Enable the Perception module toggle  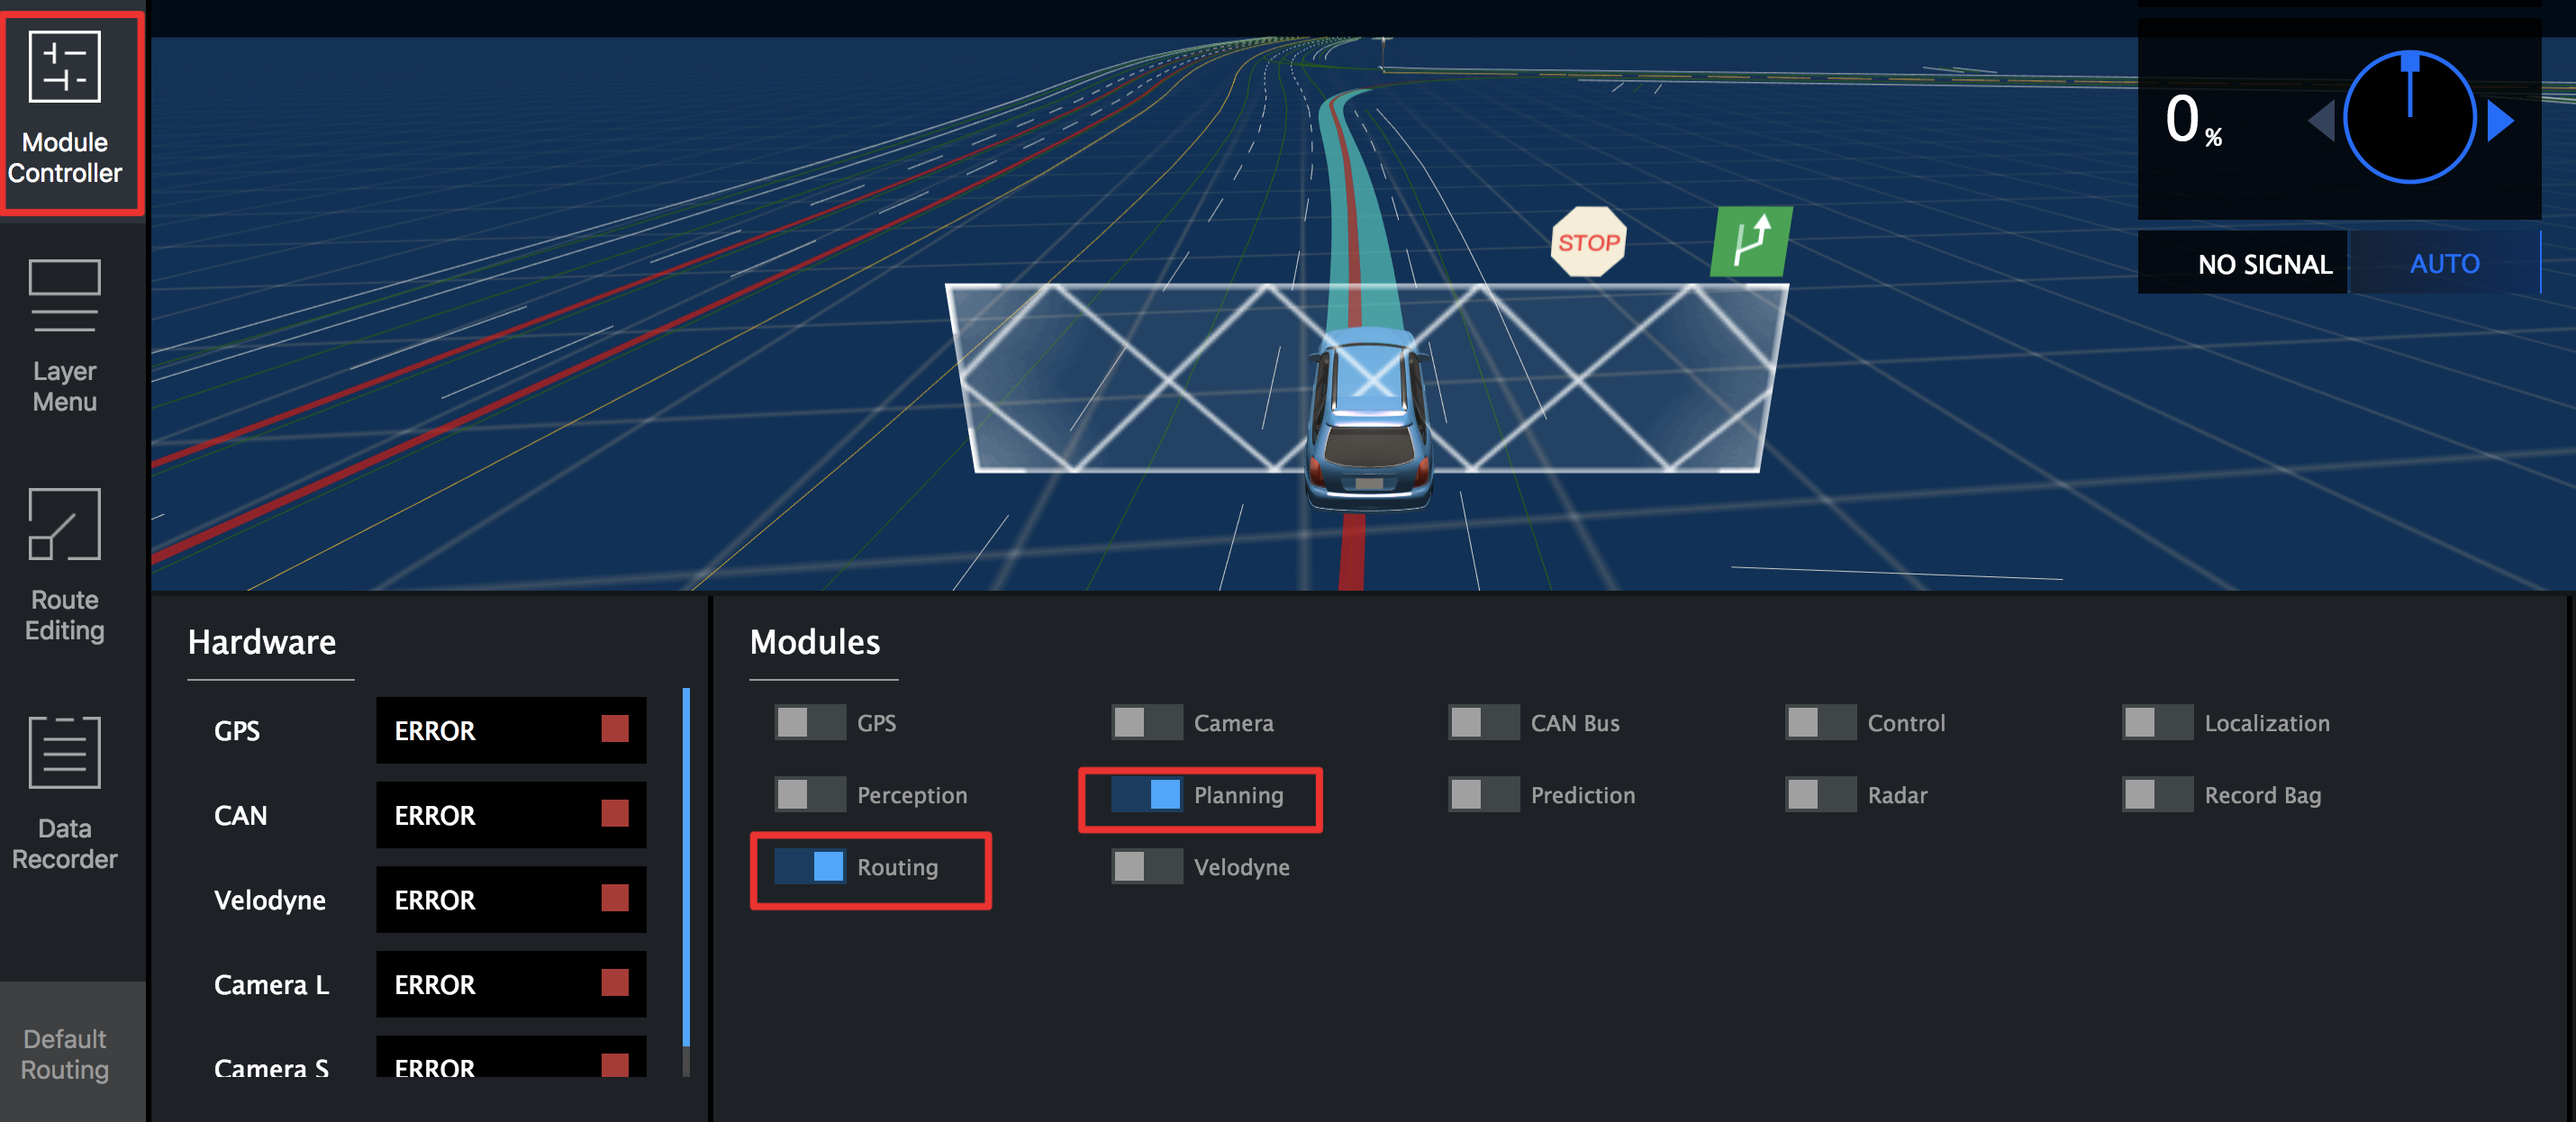click(810, 795)
